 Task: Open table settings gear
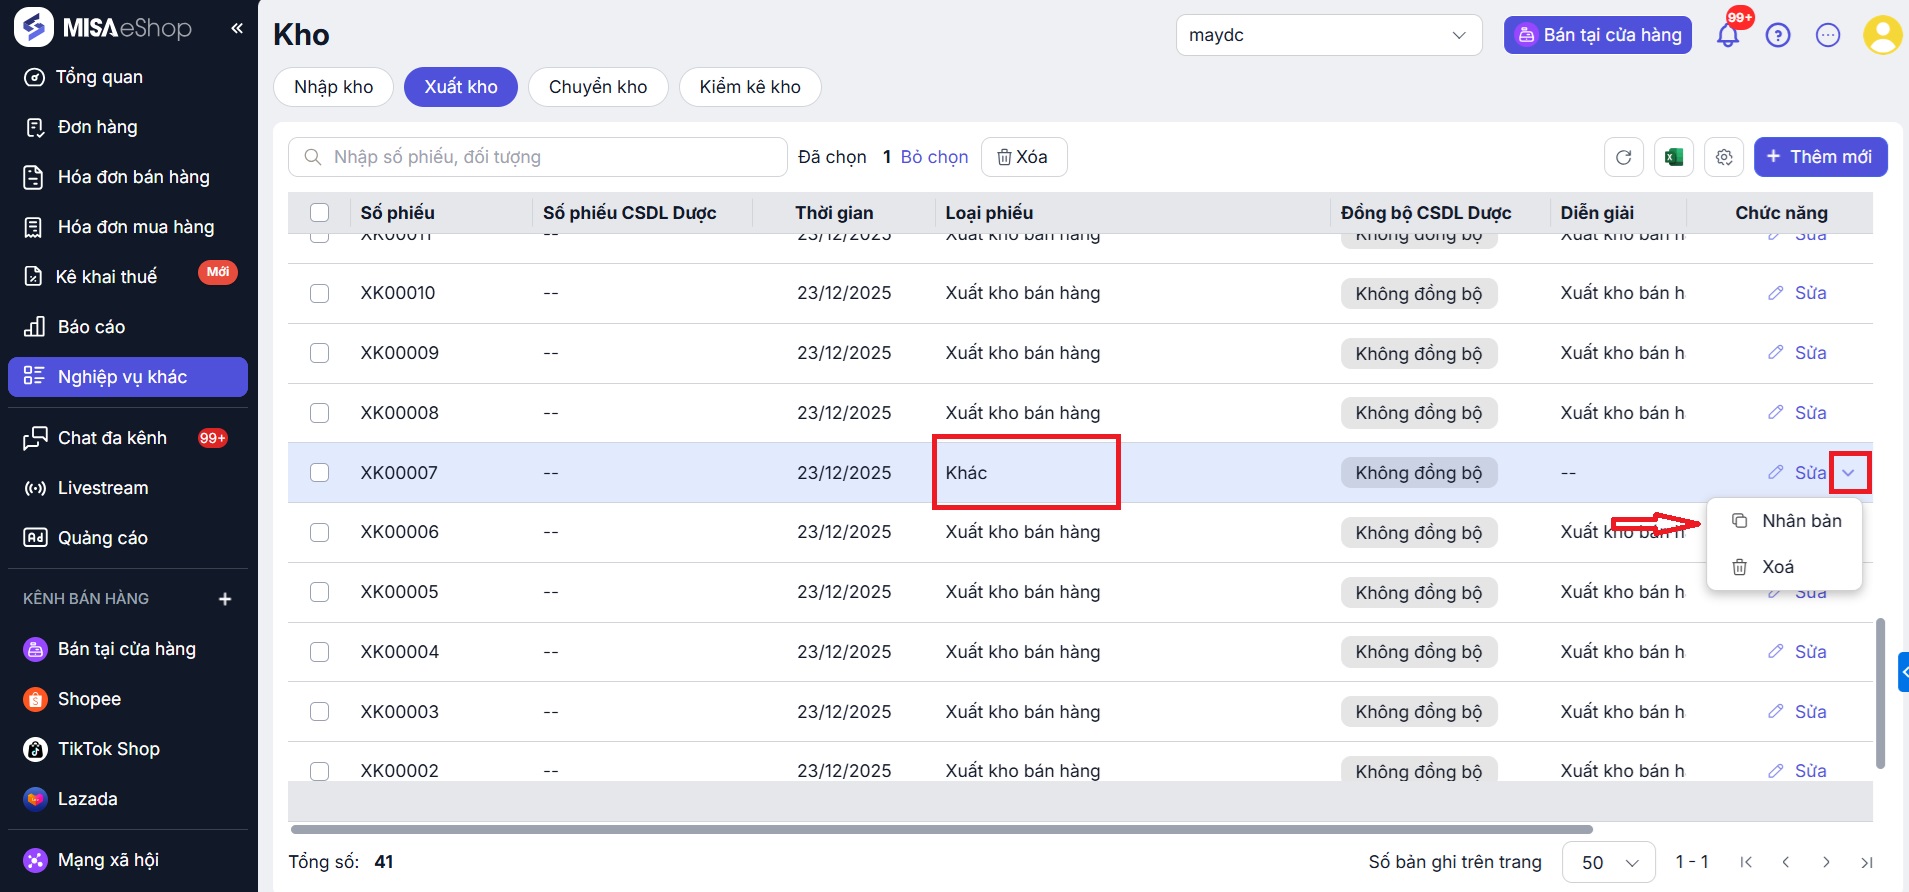tap(1724, 157)
